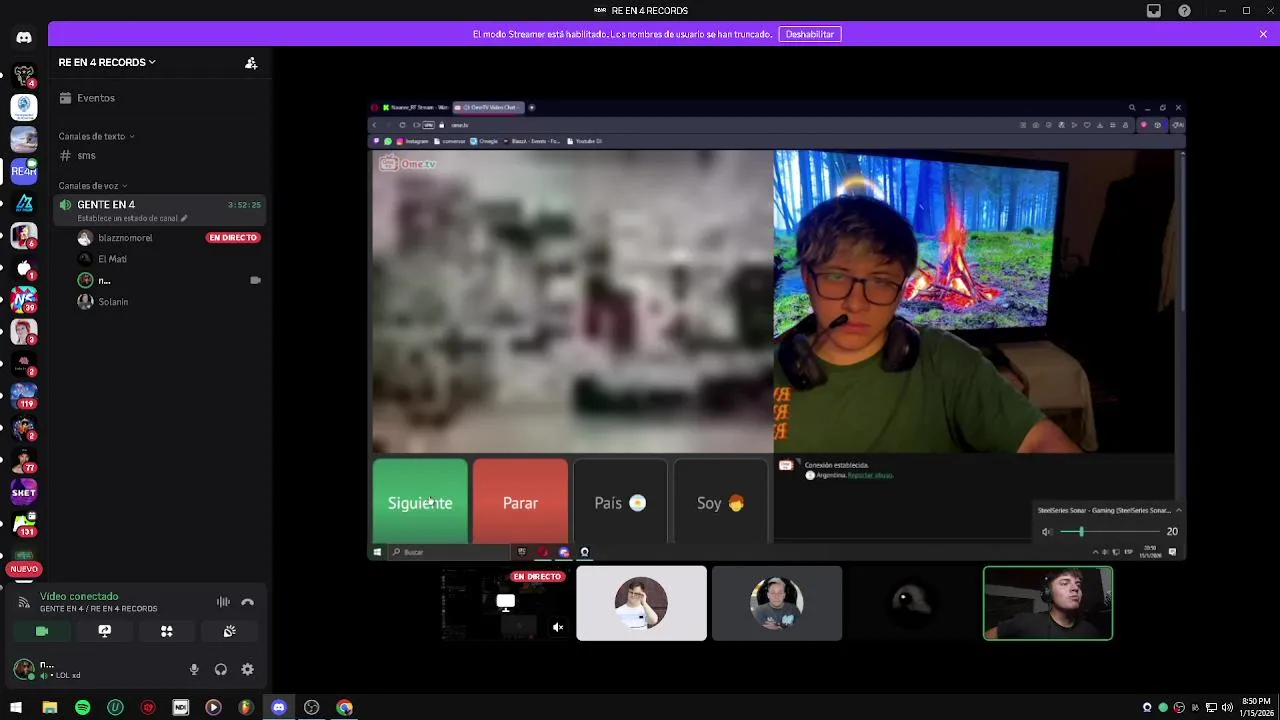The height and width of the screenshot is (720, 1280).
Task: Open own user avatar in bottom panel
Action: tap(24, 669)
